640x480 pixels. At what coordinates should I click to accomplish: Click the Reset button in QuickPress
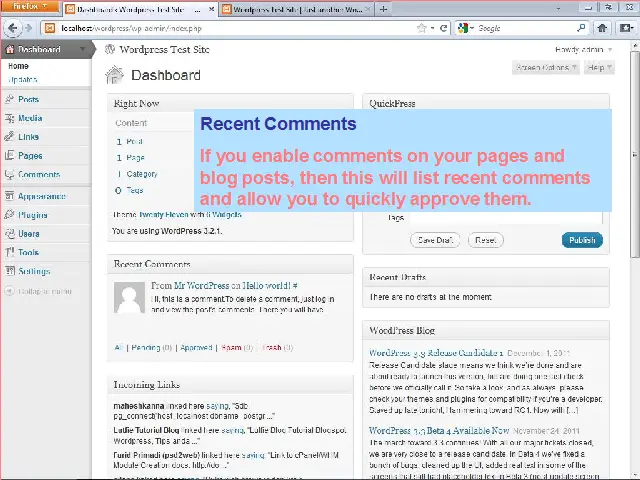click(x=486, y=240)
